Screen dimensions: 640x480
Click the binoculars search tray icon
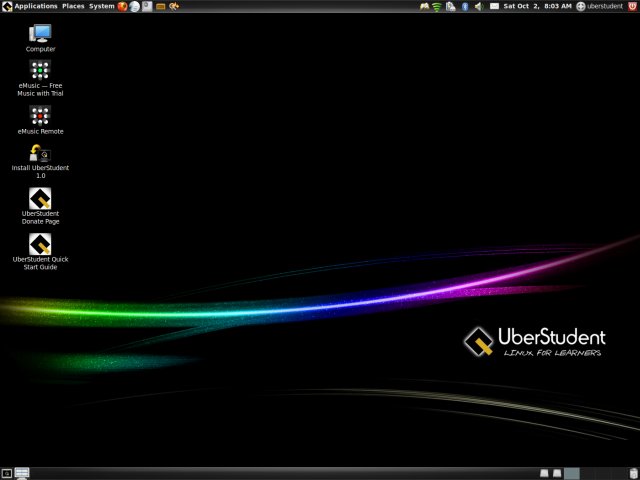pyautogui.click(x=424, y=6)
